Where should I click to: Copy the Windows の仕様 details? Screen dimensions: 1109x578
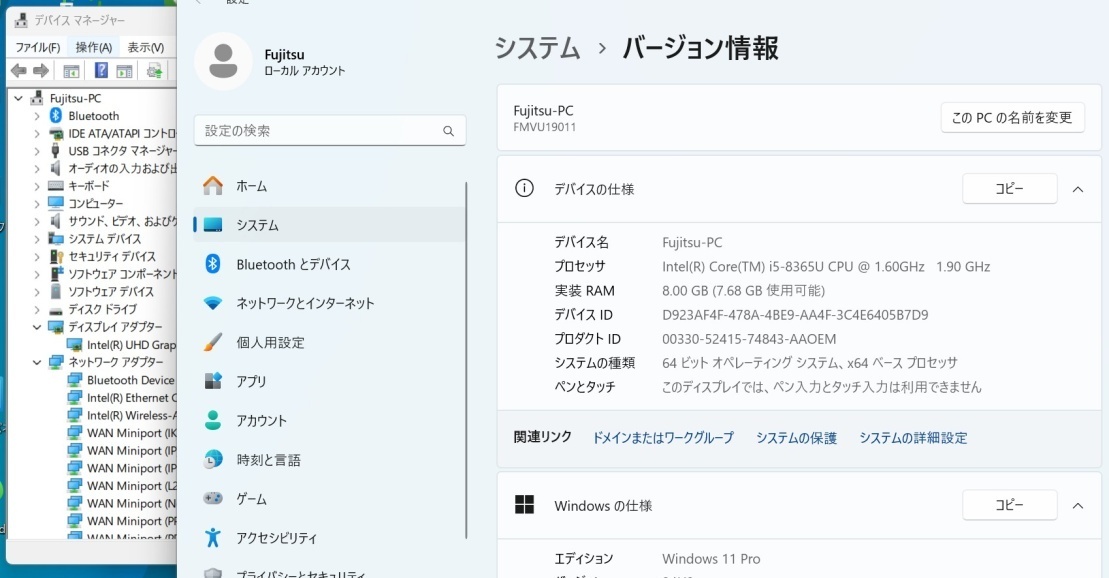[x=1009, y=505]
